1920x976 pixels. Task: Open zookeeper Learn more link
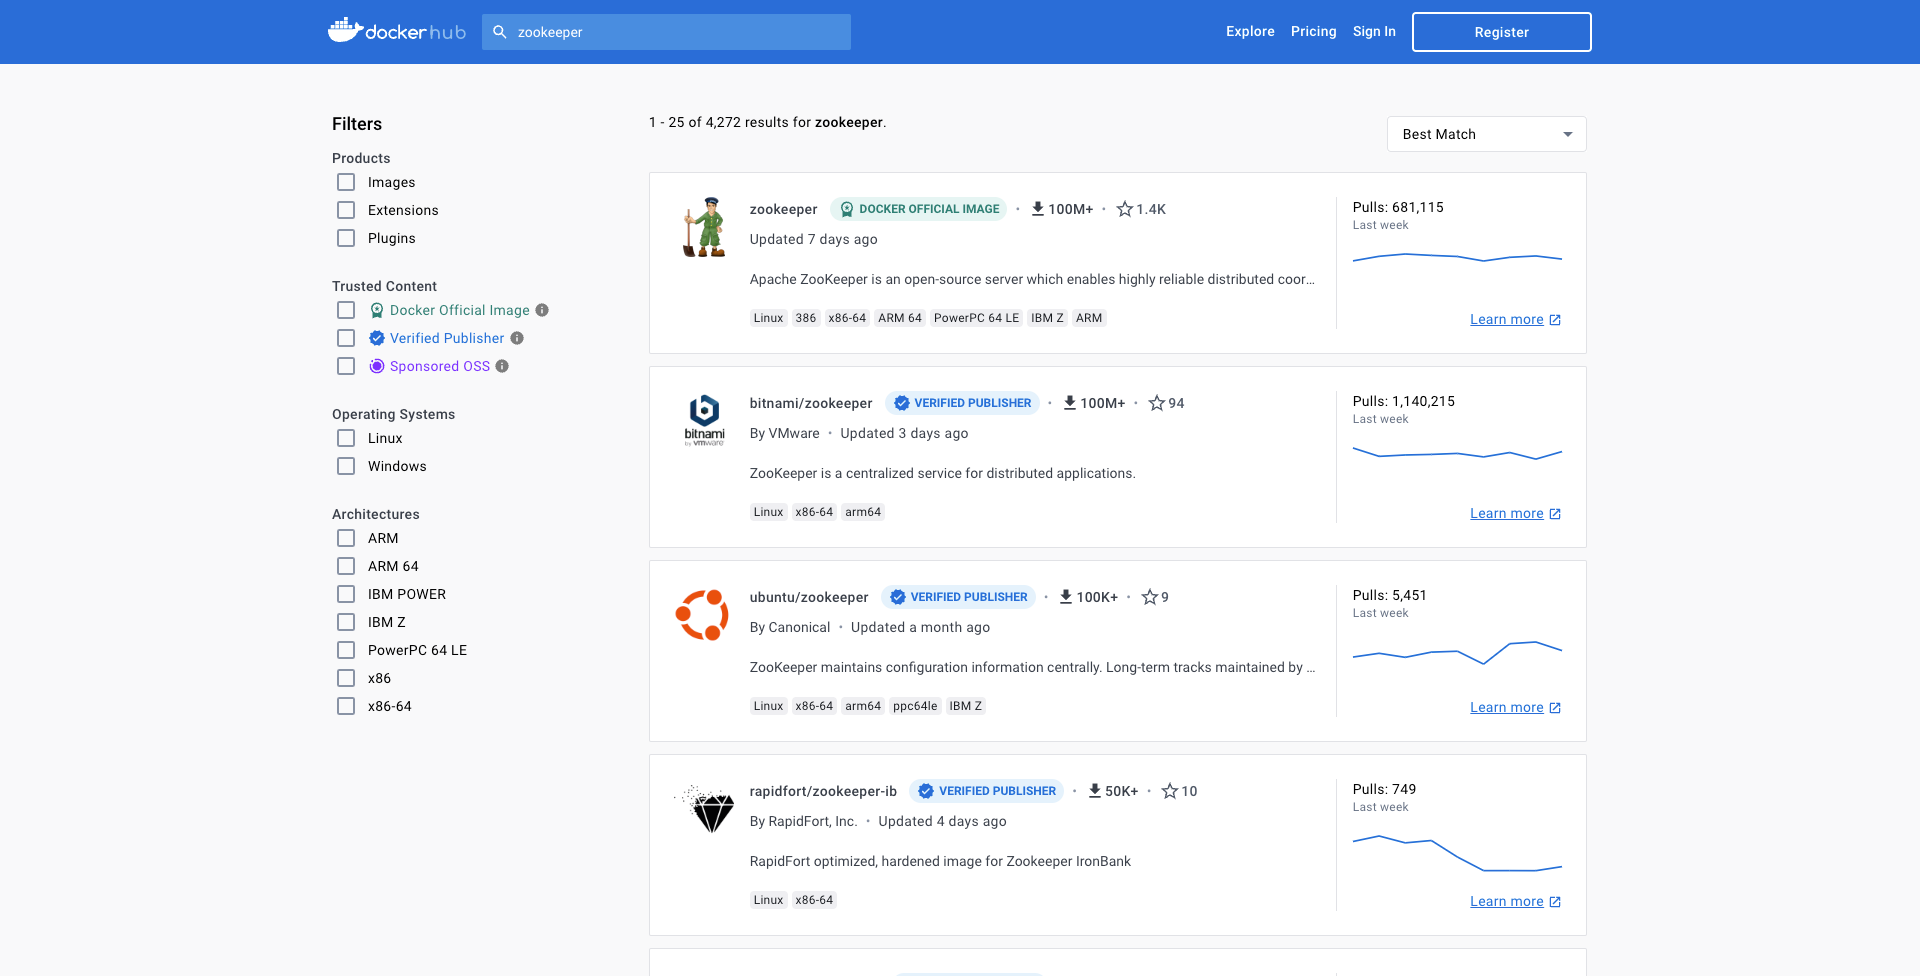point(1515,320)
